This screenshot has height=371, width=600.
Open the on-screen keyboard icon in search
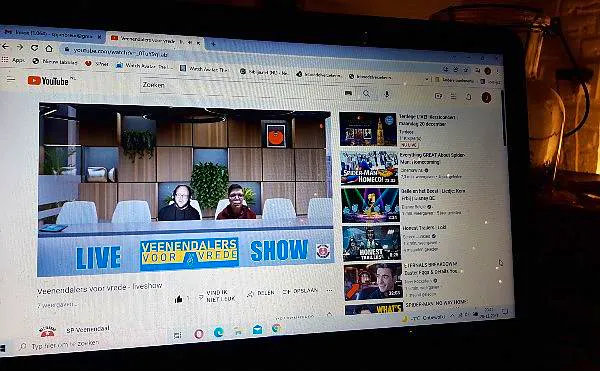[x=348, y=93]
